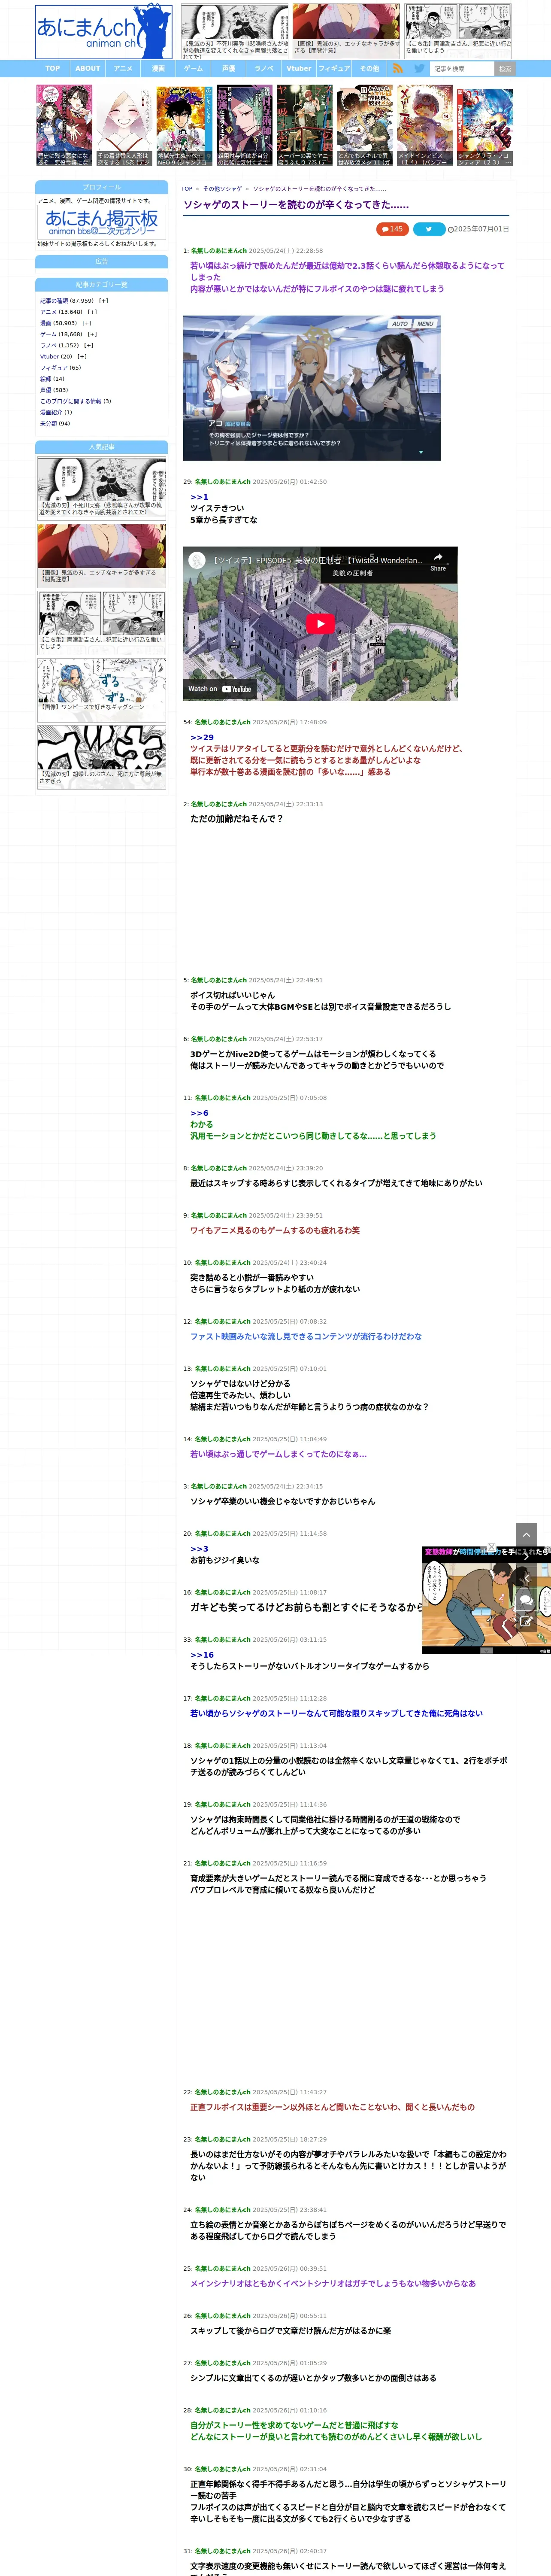The image size is (551, 2576).
Task: Follow the >>3 reply anchor in post 20
Action: 200,1548
